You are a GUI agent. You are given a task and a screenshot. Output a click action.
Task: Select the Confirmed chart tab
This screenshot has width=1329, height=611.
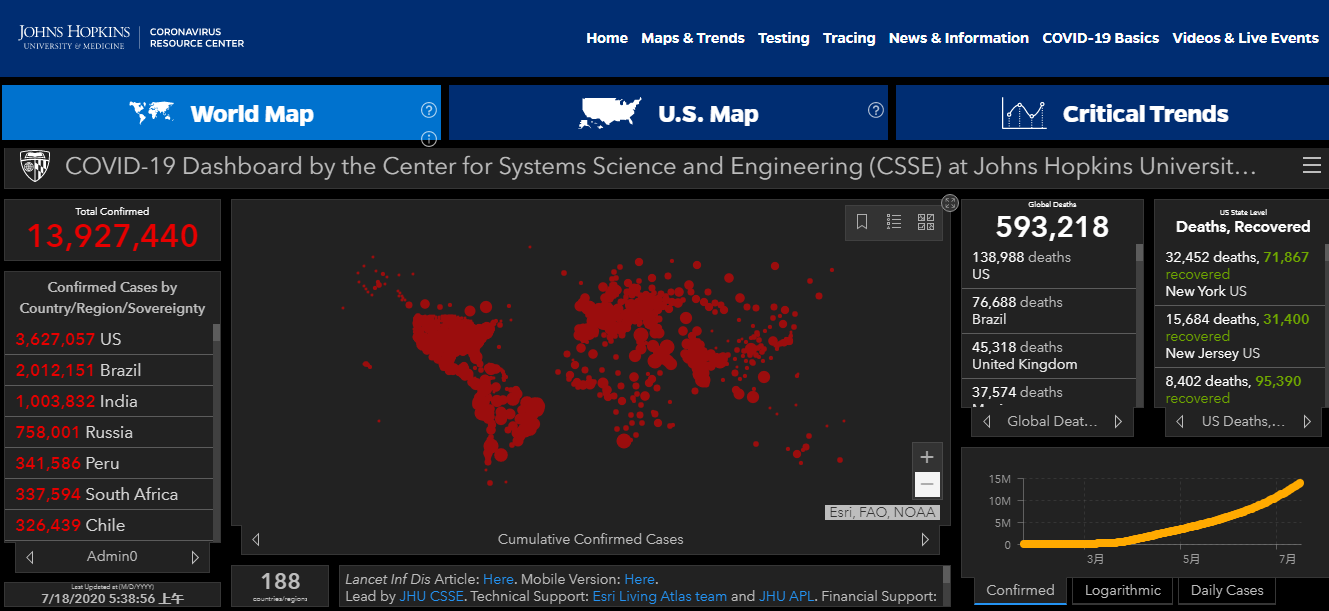(1020, 590)
